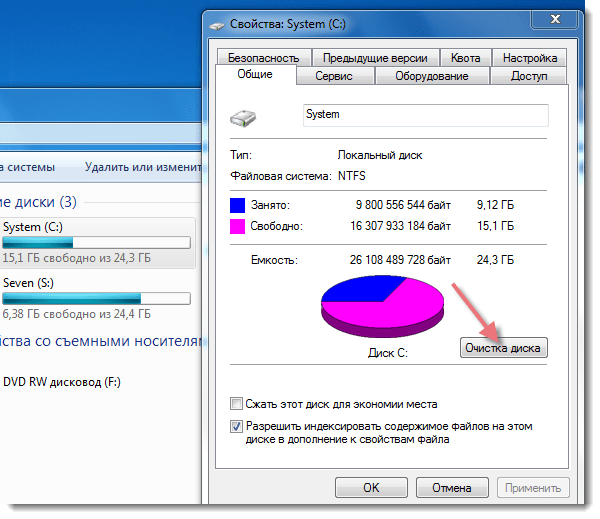600x519 pixels.
Task: Open the Оборудование tab
Action: pyautogui.click(x=432, y=76)
